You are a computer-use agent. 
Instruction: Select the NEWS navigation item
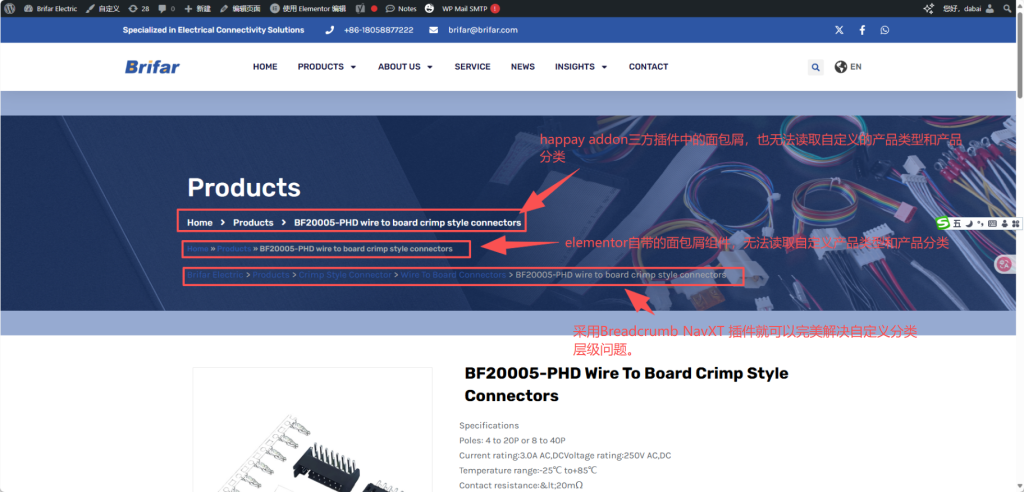(523, 67)
